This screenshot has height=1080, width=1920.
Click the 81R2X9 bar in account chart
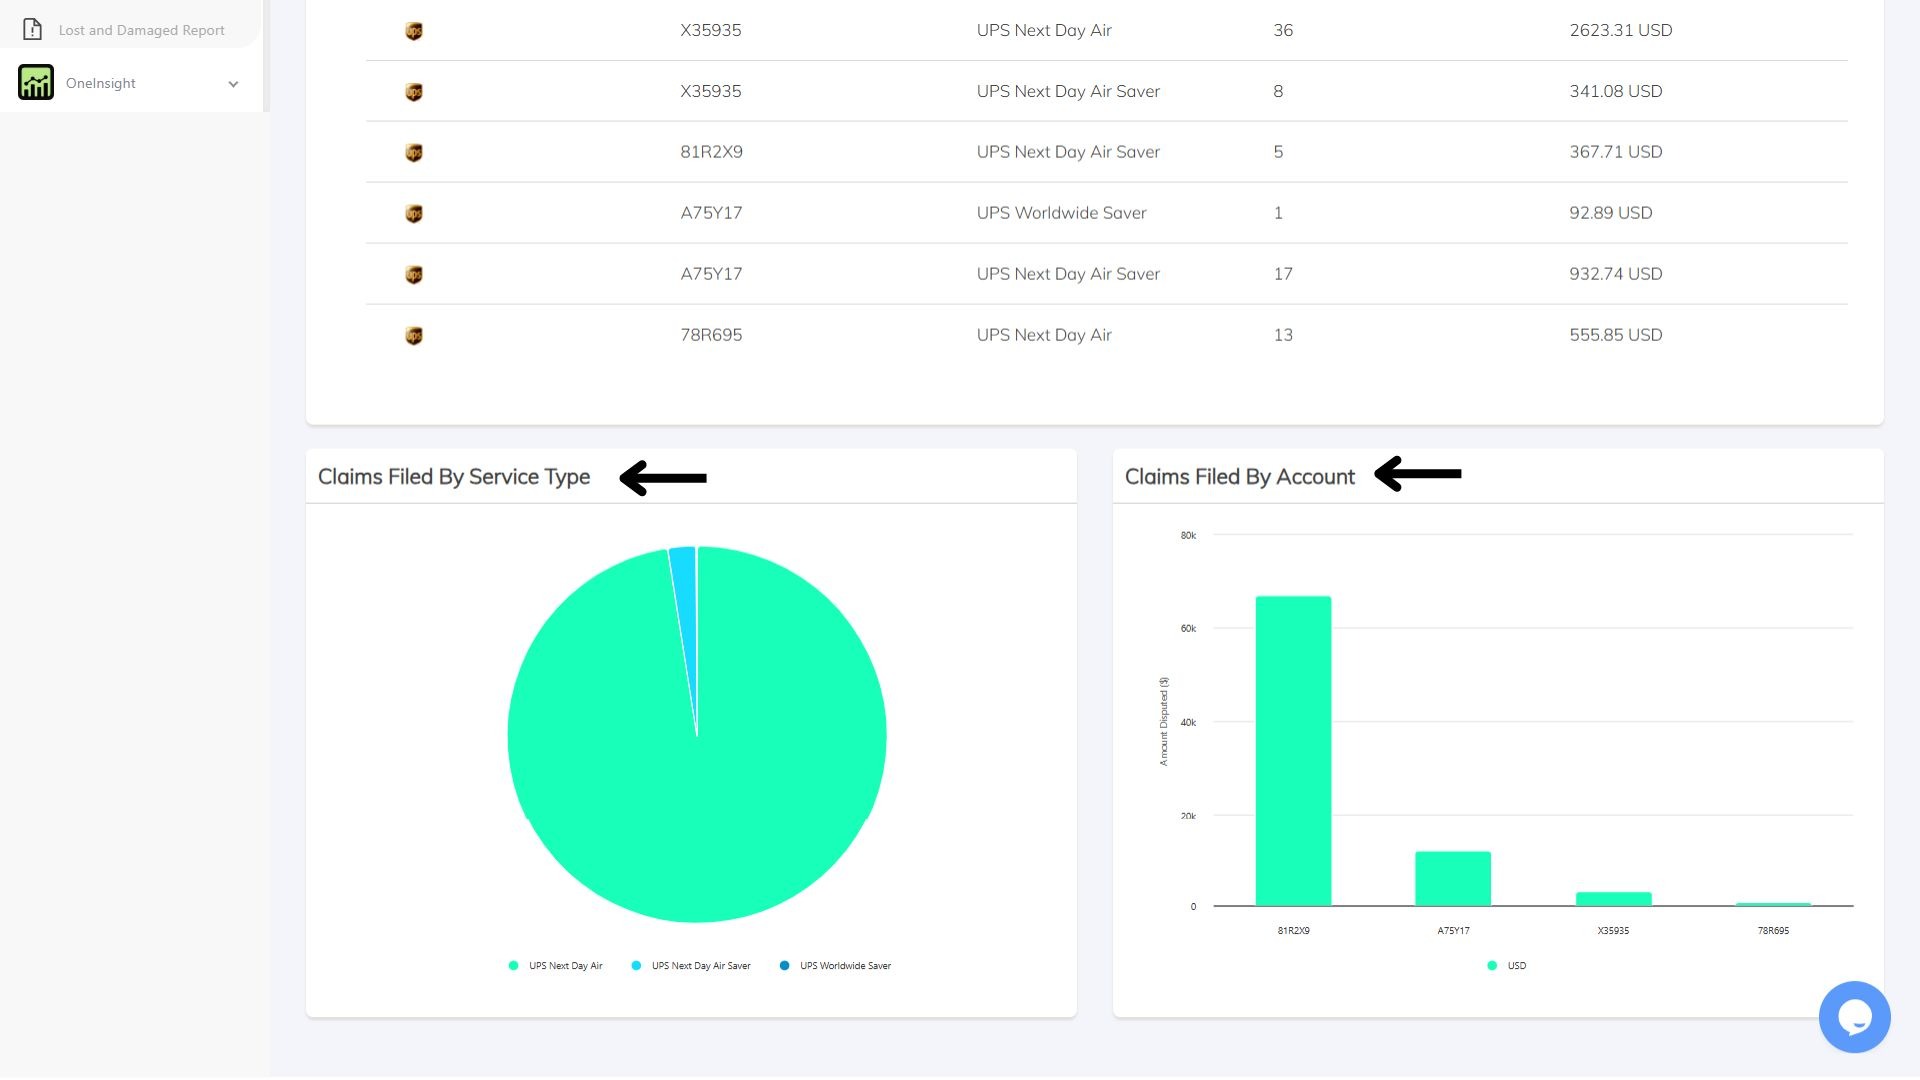(1293, 750)
